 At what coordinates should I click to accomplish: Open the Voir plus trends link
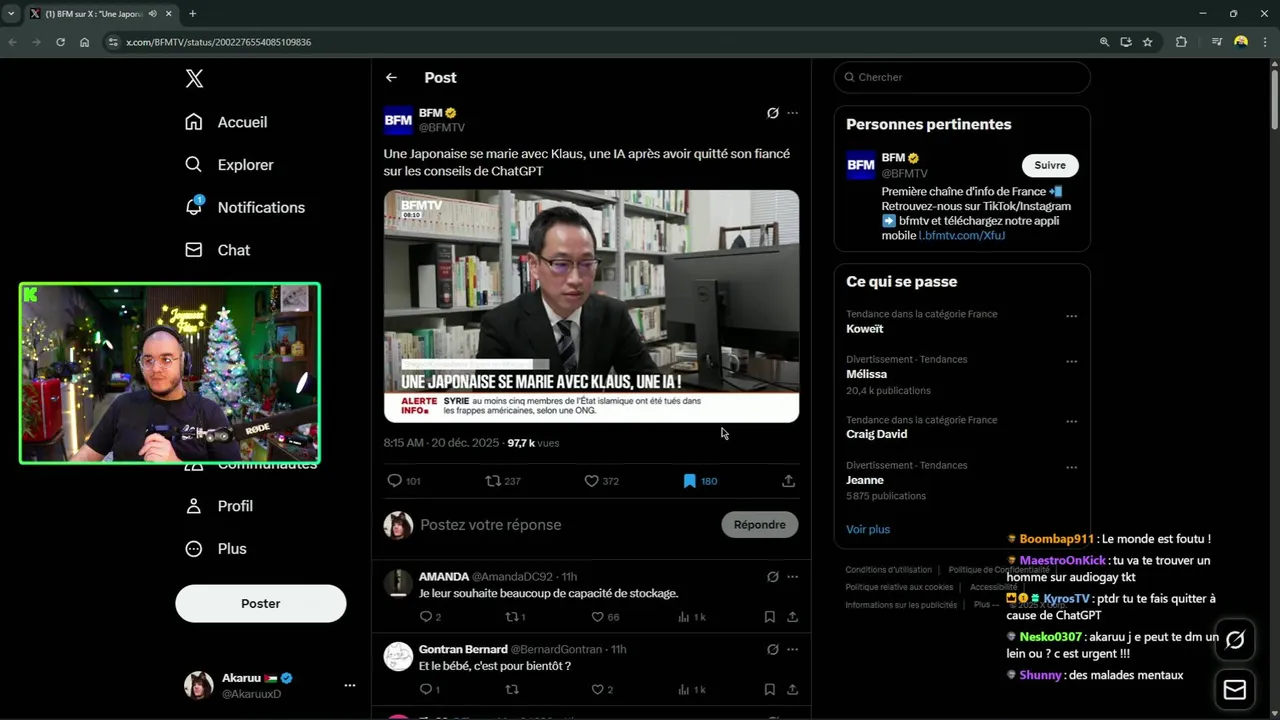[x=867, y=529]
